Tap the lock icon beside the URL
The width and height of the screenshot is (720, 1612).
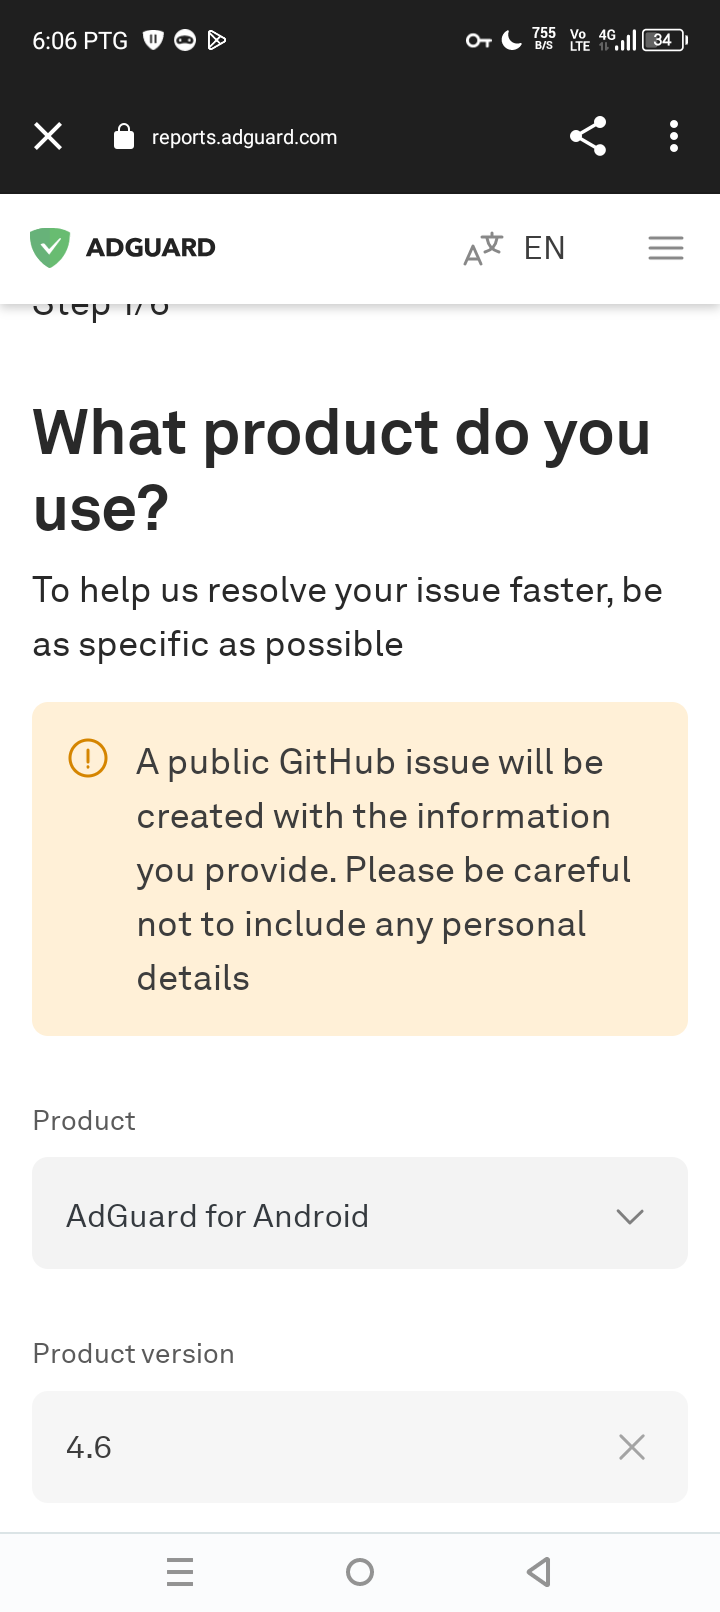pyautogui.click(x=124, y=136)
